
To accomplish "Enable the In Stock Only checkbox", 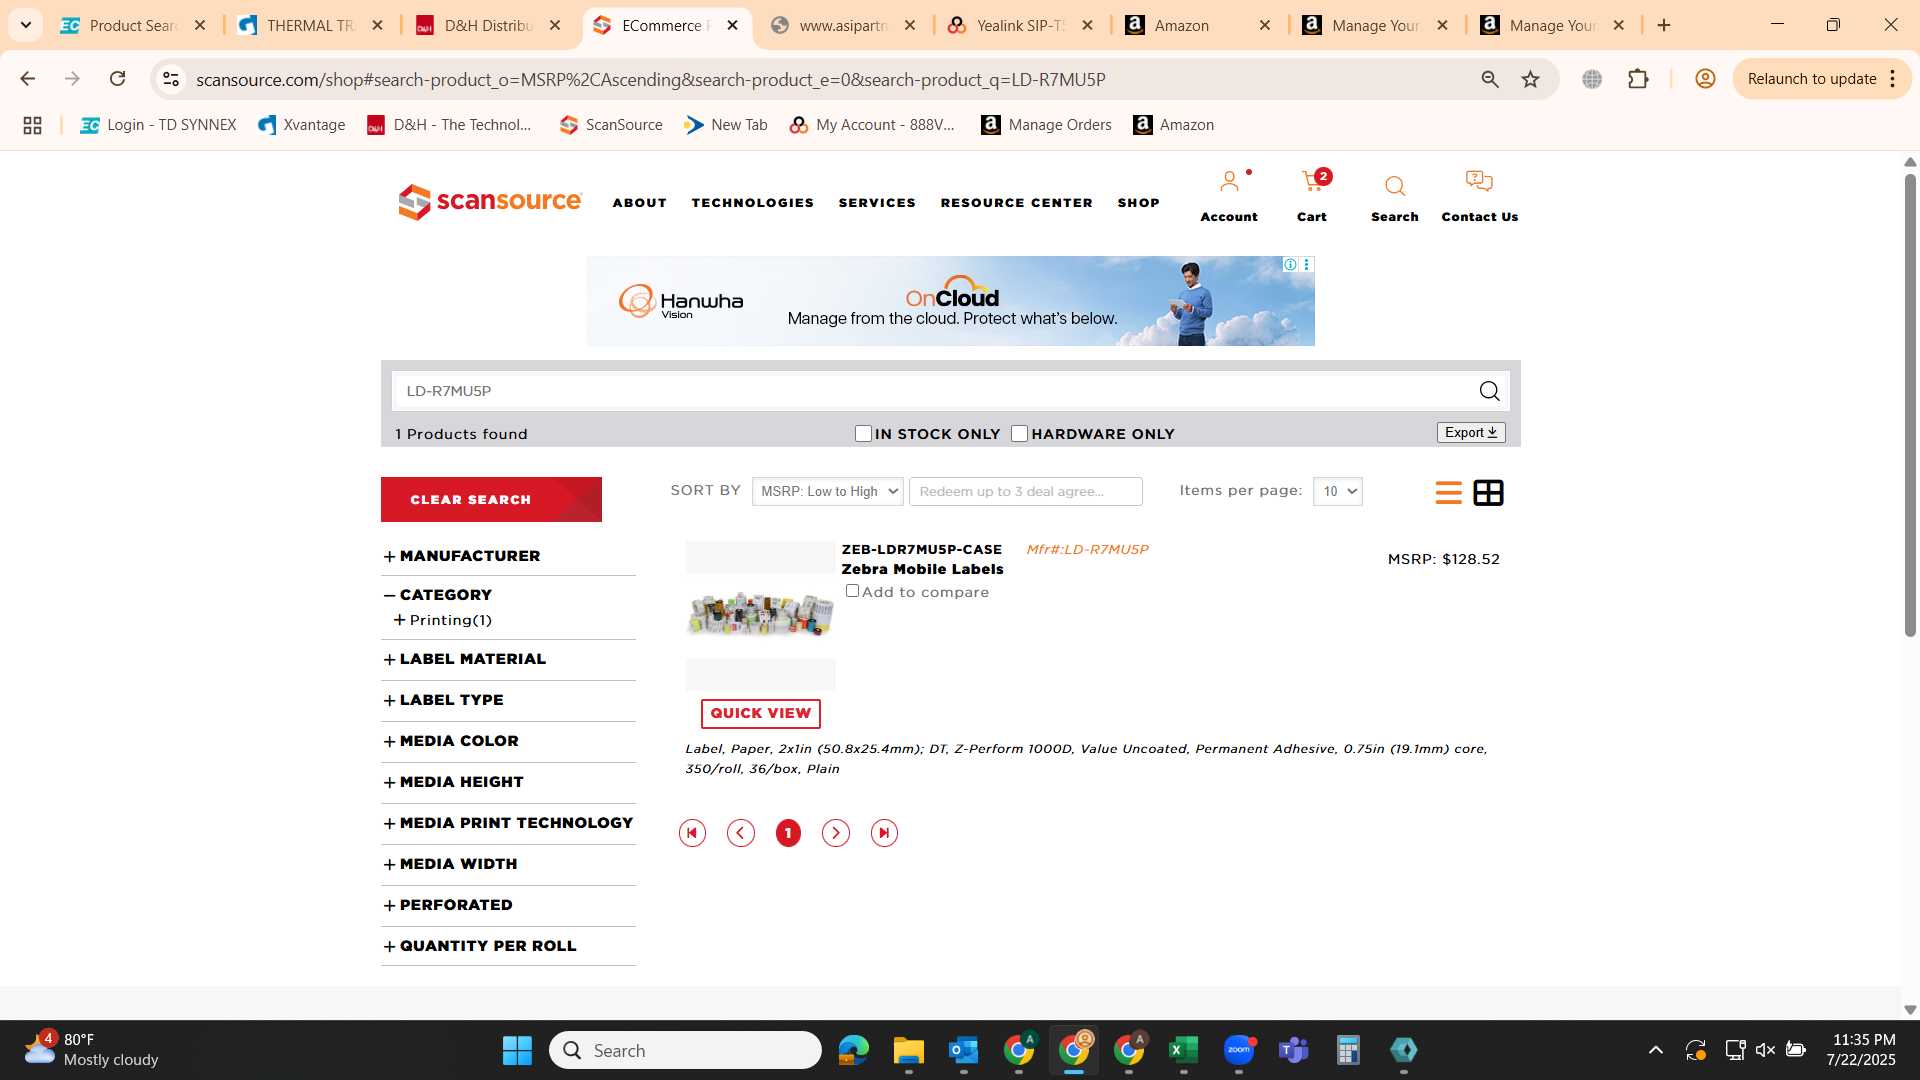I will (x=863, y=434).
